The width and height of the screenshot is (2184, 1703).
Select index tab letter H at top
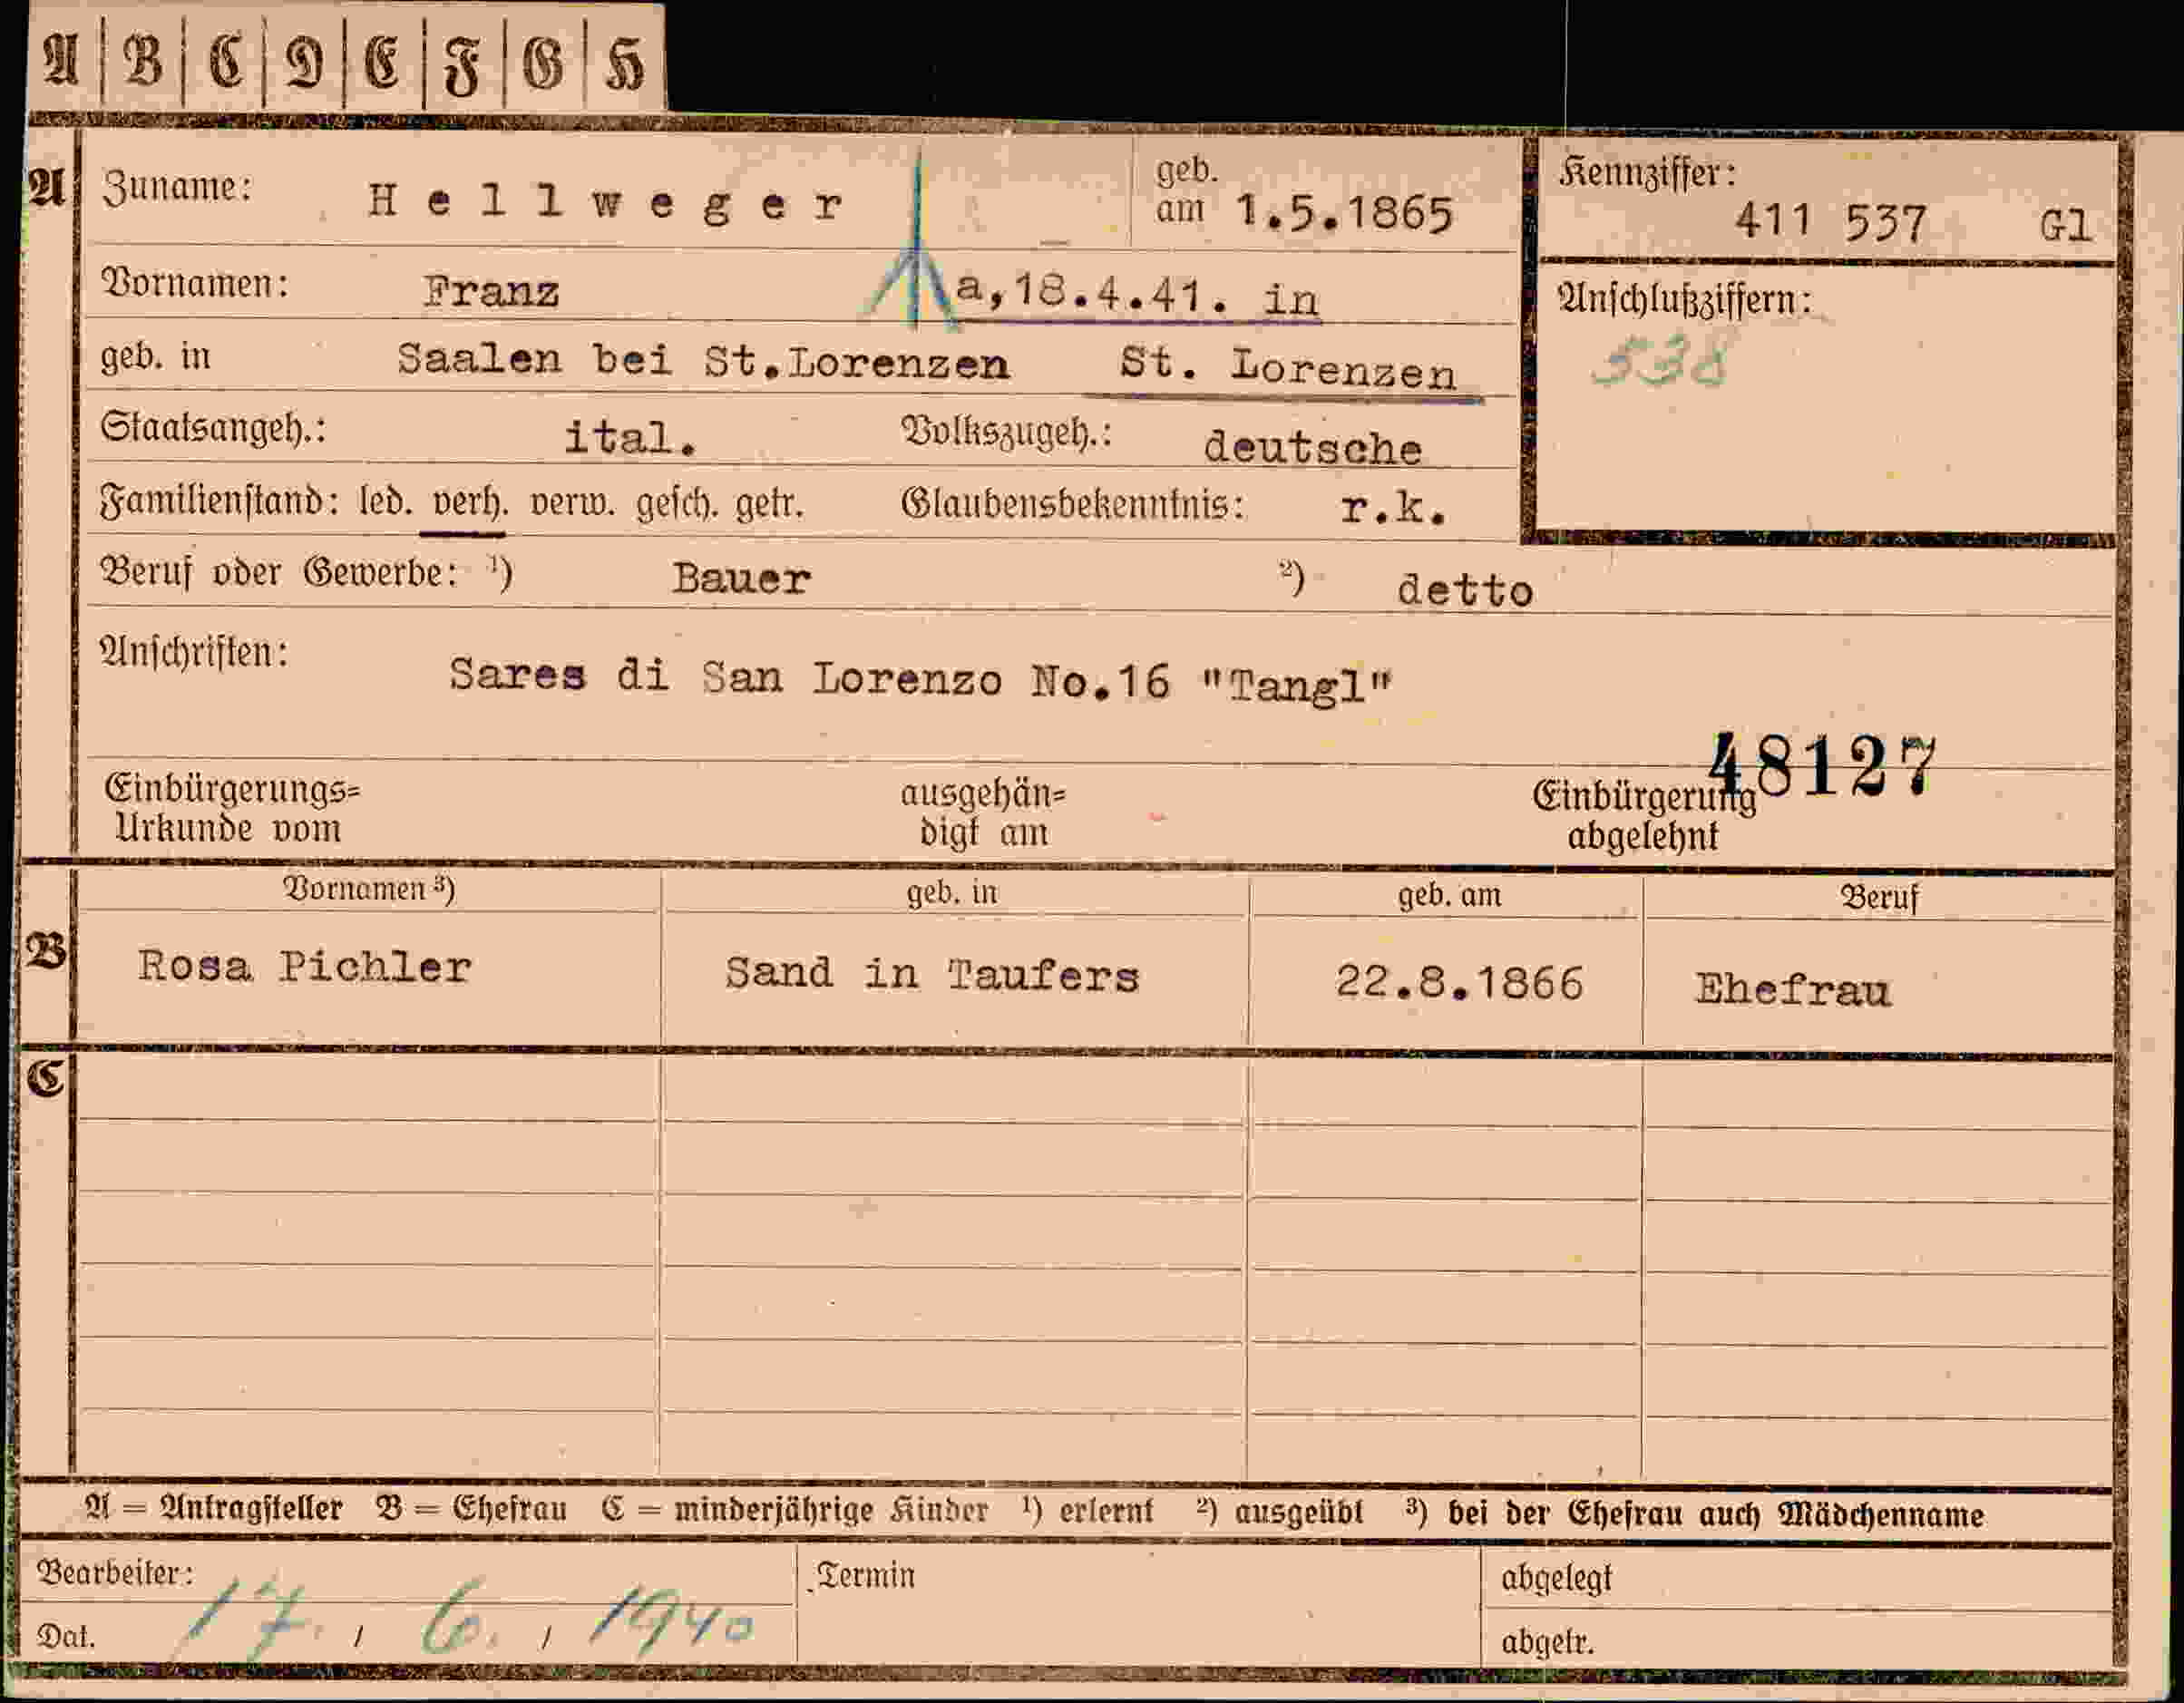pyautogui.click(x=624, y=62)
